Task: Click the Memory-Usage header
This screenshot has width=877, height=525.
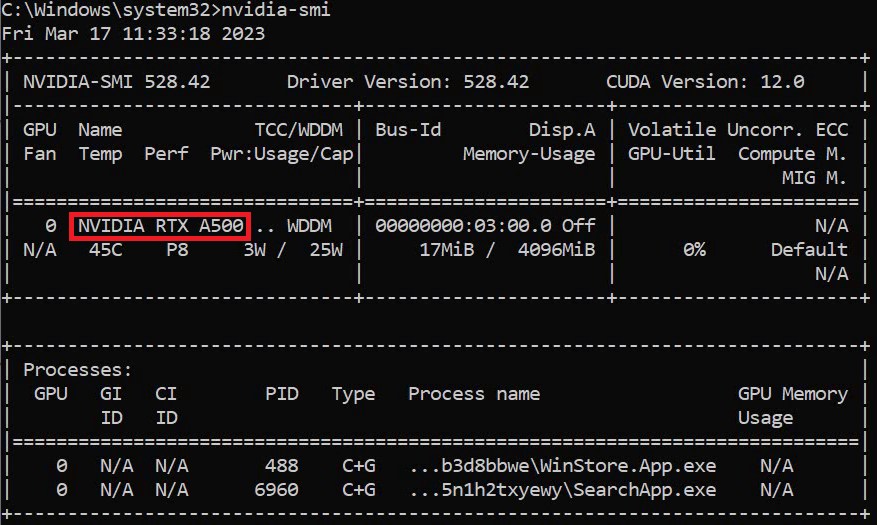Action: (x=529, y=154)
